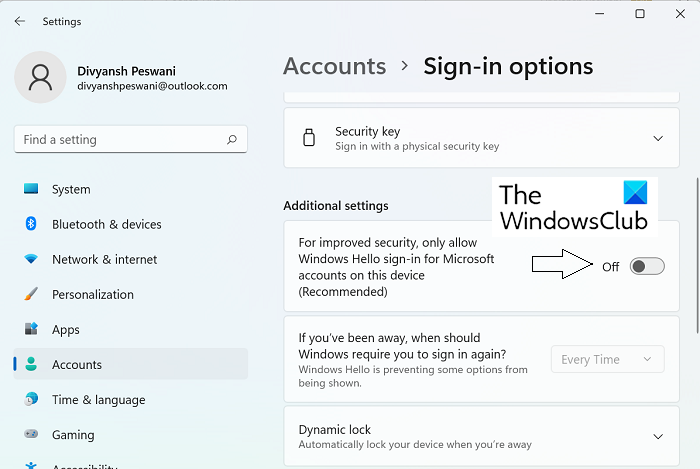Open the Every Time dropdown
Image resolution: width=700 pixels, height=469 pixels.
(607, 359)
